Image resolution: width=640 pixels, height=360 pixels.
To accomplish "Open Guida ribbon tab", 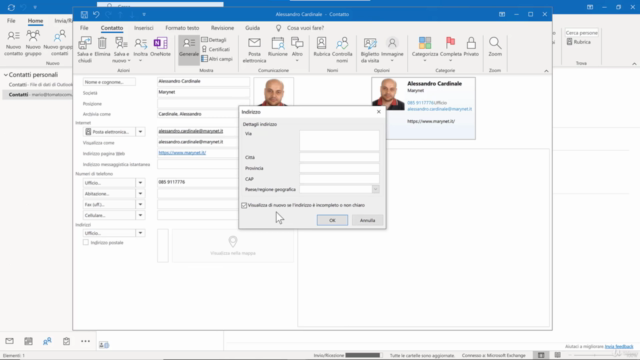I will point(252,28).
